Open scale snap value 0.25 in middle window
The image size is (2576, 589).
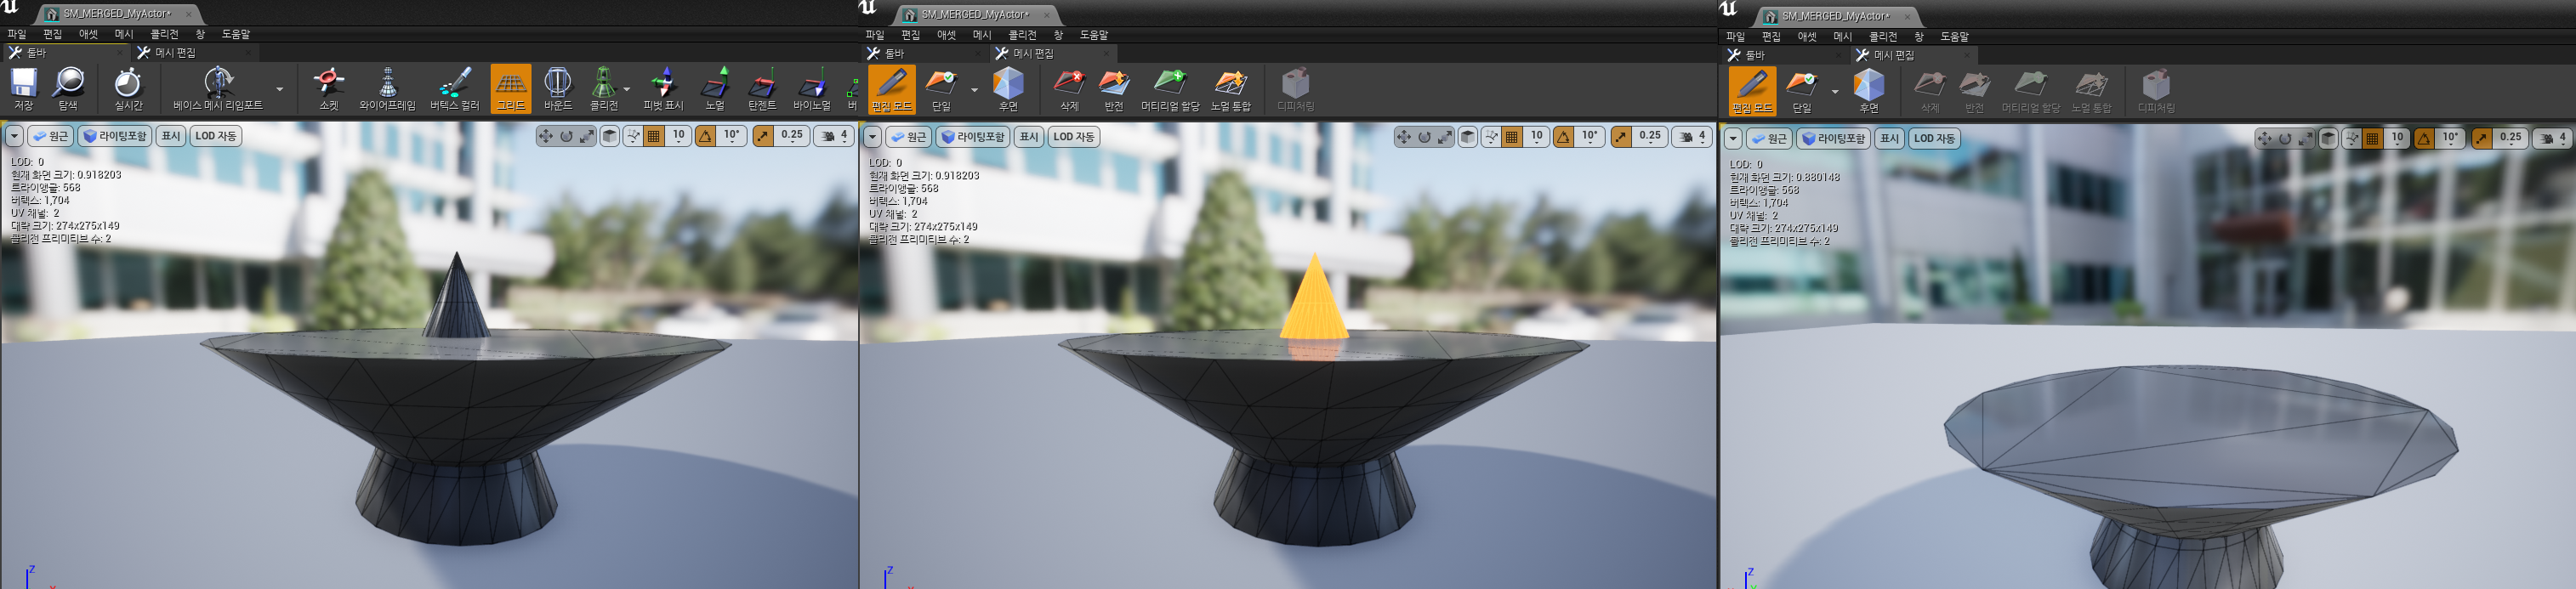(1650, 137)
